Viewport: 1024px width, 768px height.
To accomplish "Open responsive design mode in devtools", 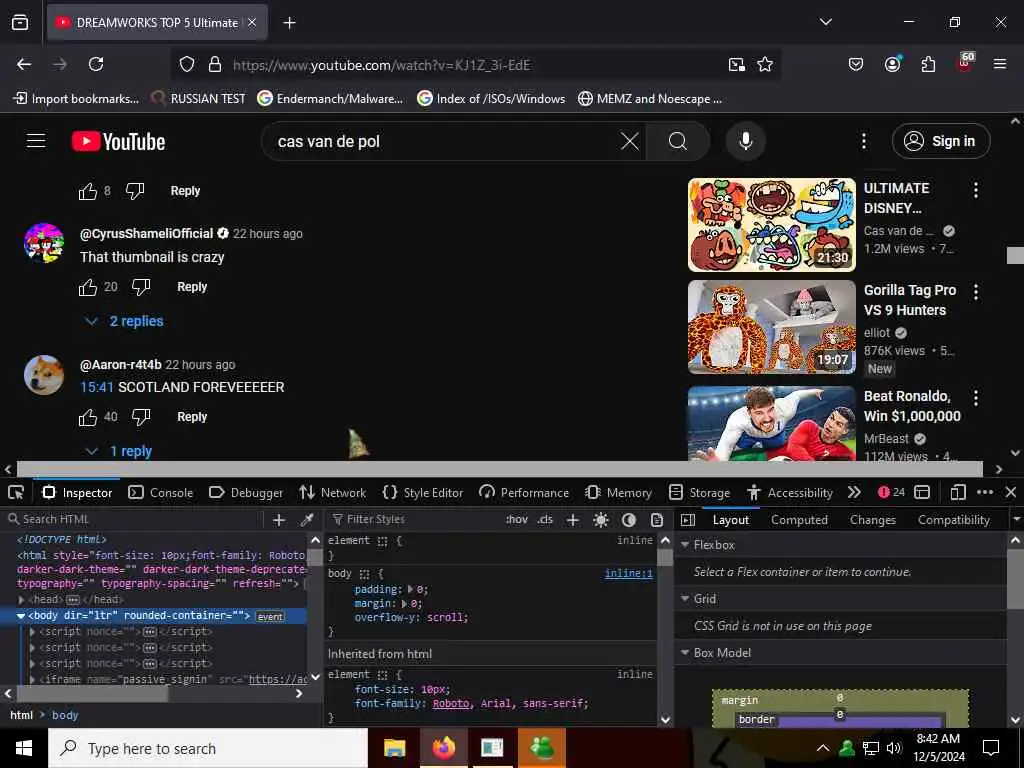I will [957, 492].
